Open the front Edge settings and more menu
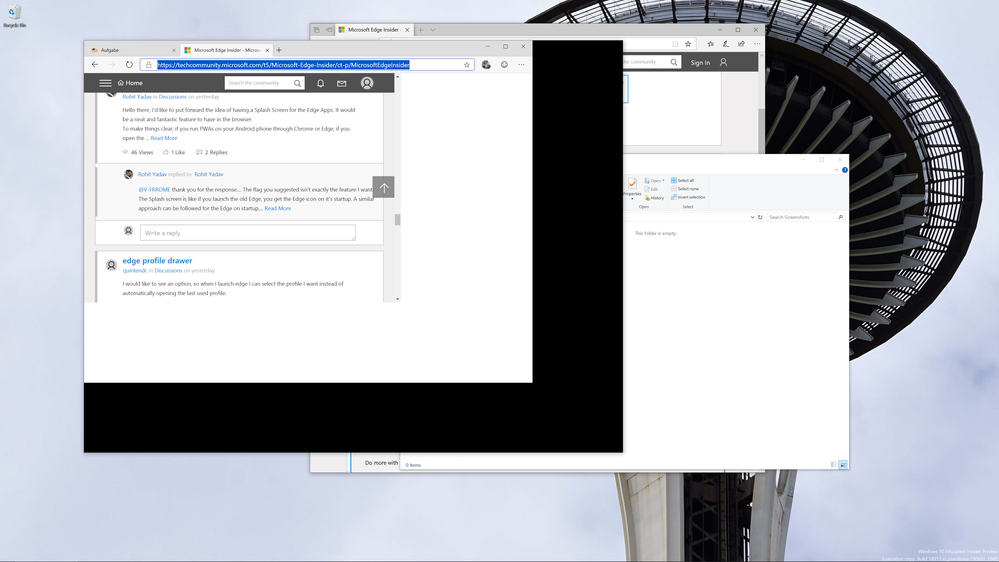 tap(521, 64)
